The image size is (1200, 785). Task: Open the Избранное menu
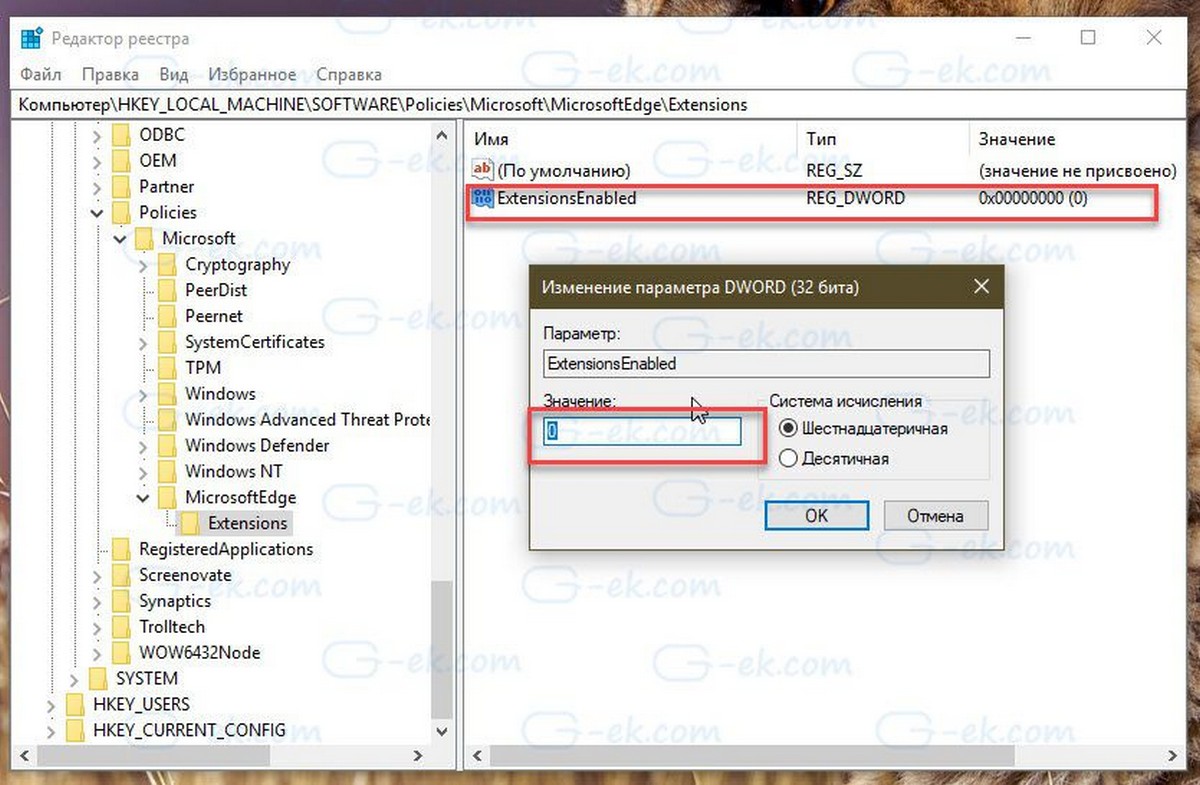point(252,74)
